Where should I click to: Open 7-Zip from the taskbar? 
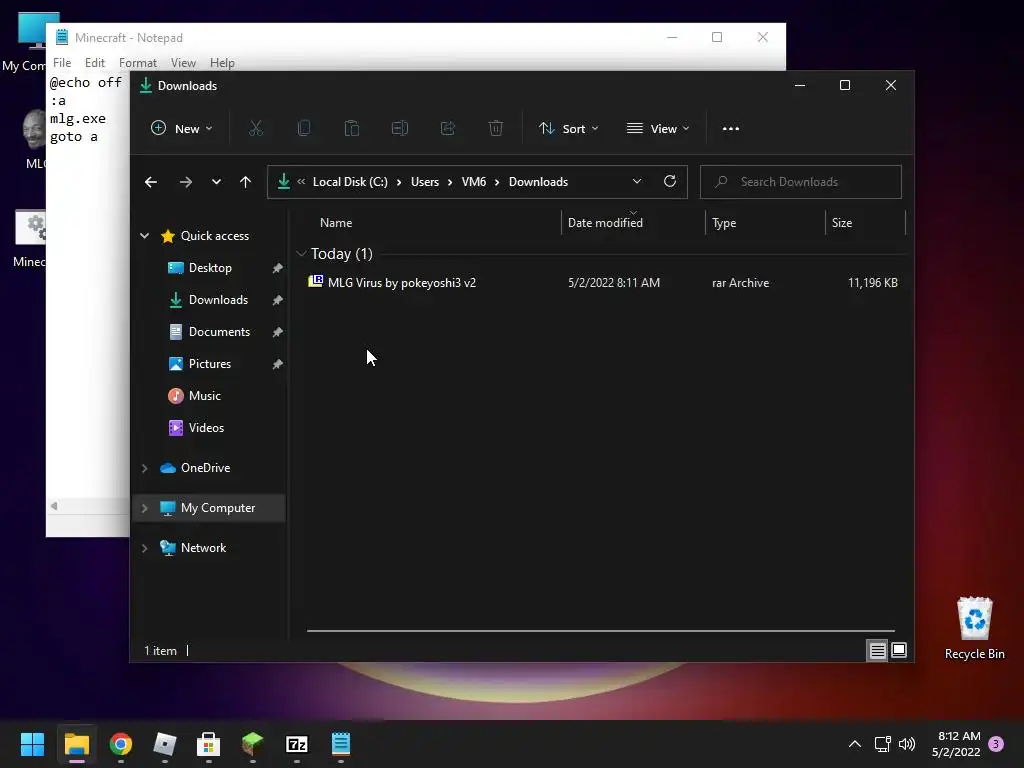pyautogui.click(x=296, y=744)
